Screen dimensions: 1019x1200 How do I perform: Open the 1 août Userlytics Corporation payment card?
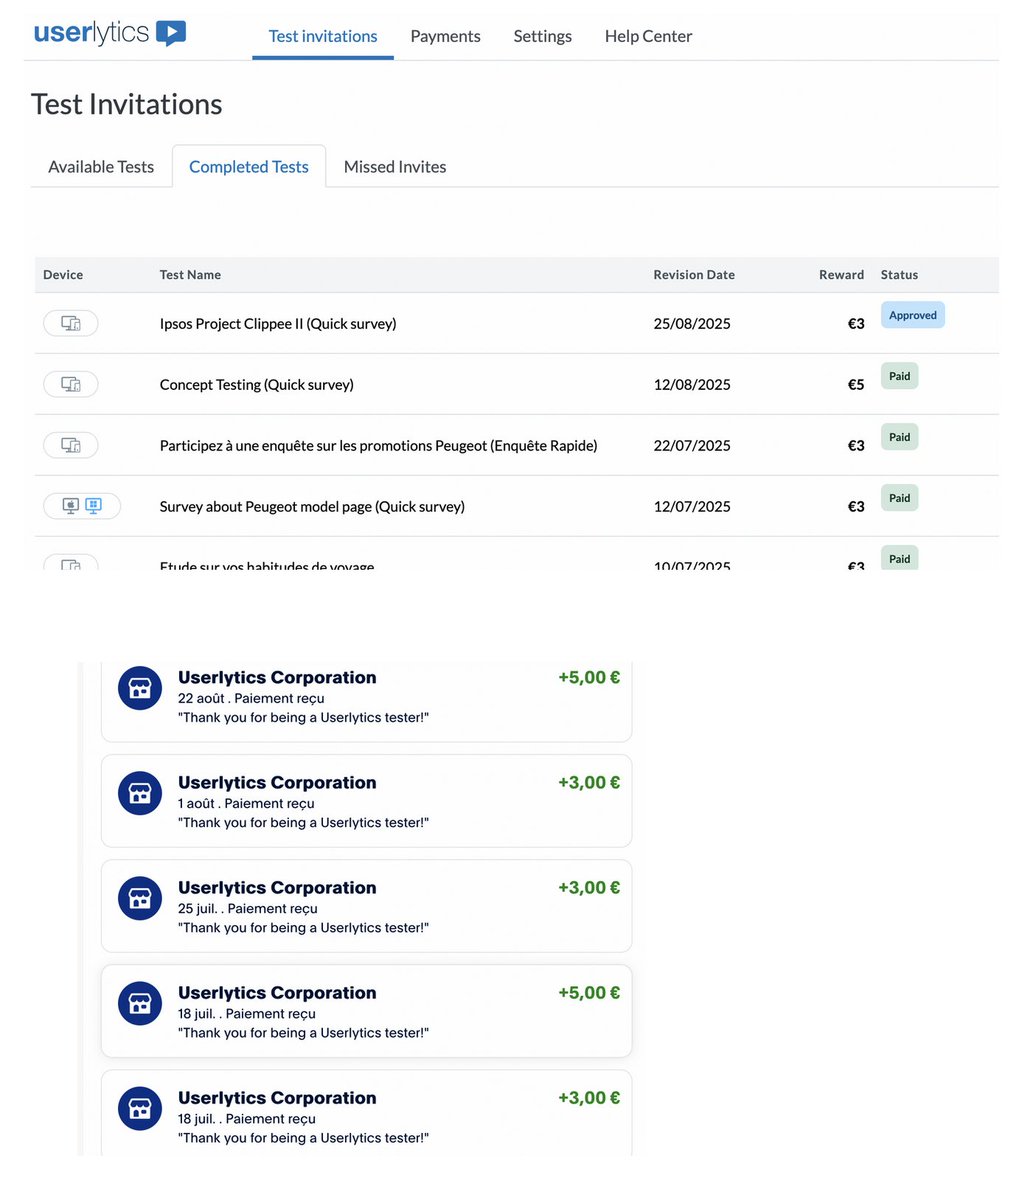tap(367, 801)
